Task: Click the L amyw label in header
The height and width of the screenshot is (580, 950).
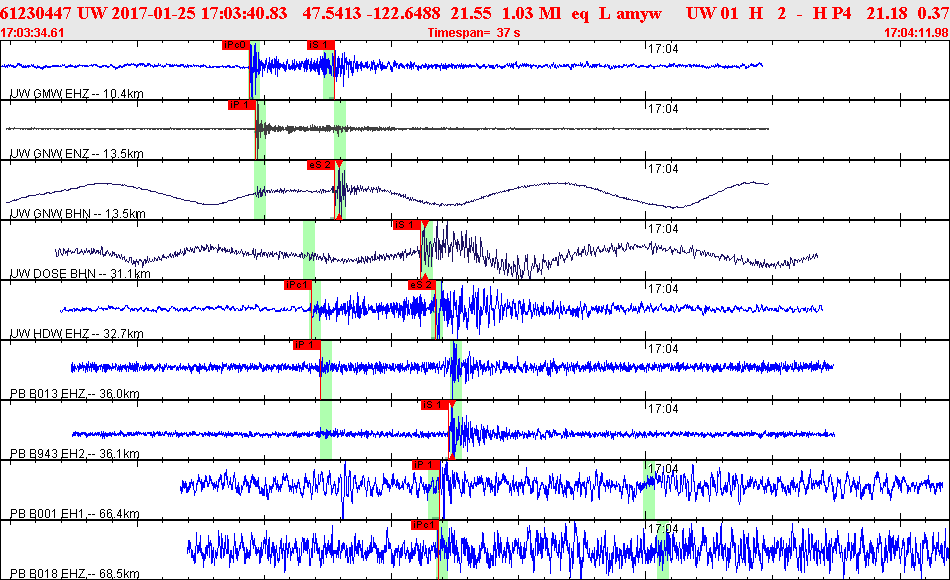Action: click(x=630, y=13)
